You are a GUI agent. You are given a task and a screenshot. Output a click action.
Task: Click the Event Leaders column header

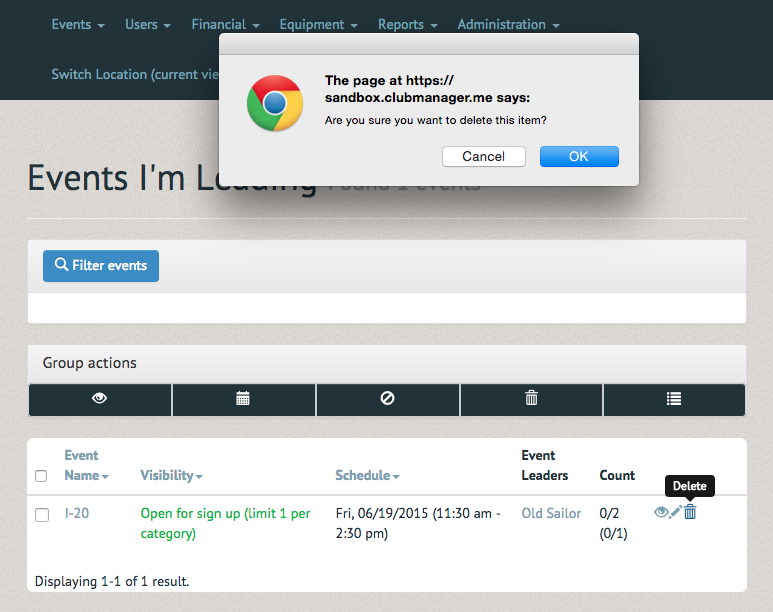point(545,466)
